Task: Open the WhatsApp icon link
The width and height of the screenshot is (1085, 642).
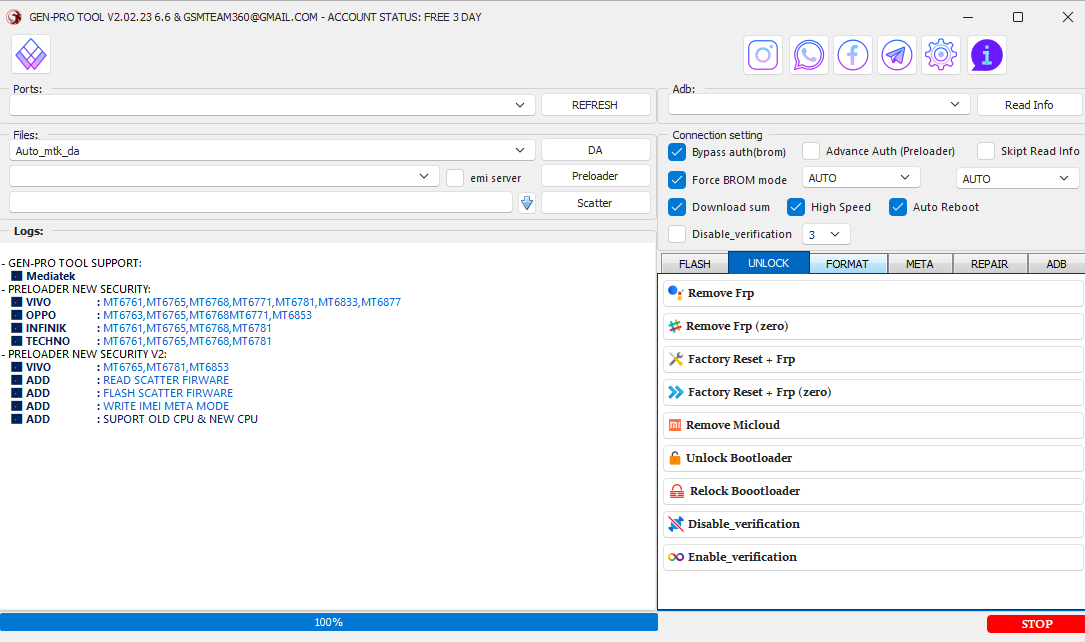Action: tap(808, 55)
